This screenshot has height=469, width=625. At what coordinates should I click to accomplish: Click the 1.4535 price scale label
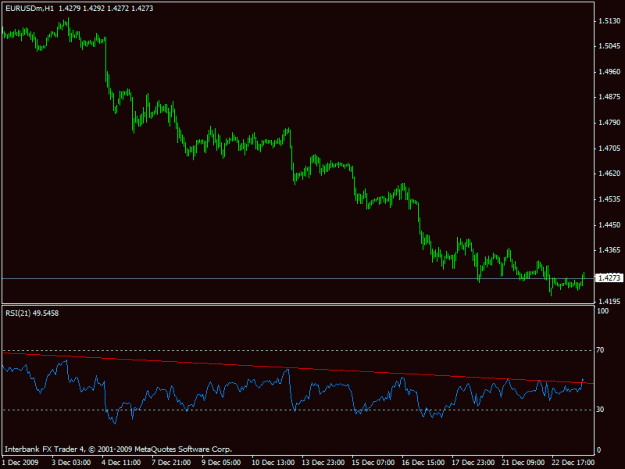pos(609,199)
